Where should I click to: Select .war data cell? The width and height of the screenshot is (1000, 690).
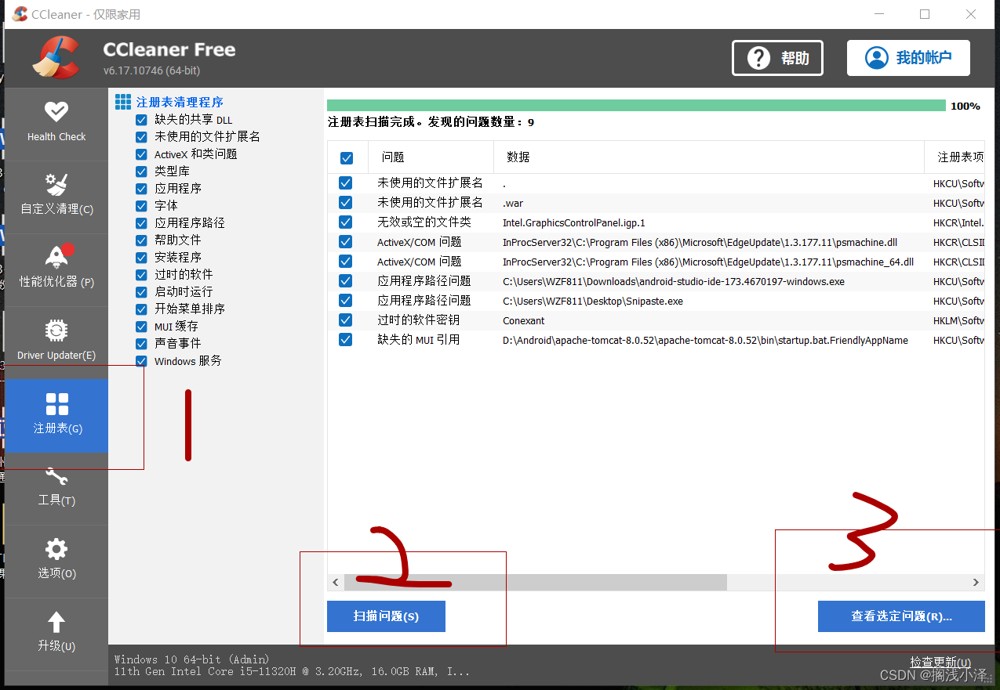[x=513, y=203]
